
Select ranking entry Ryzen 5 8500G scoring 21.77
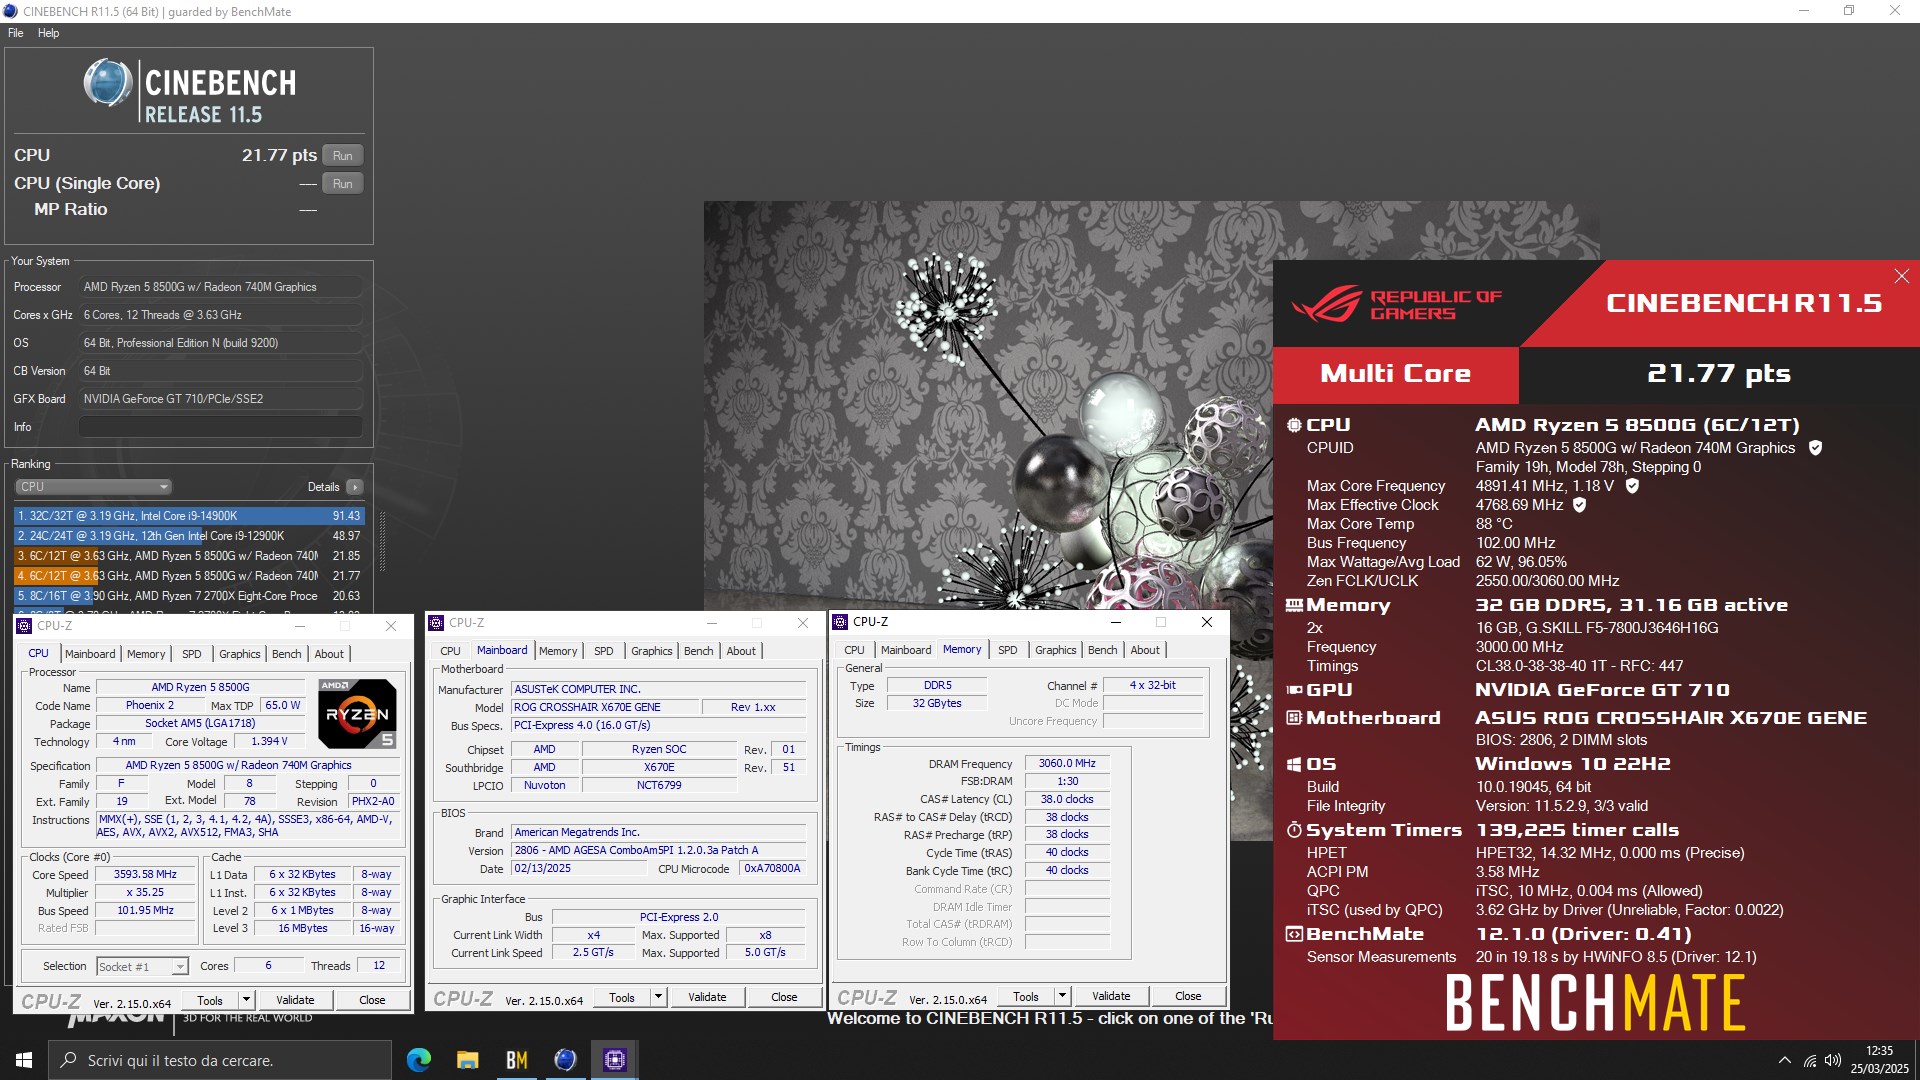tap(189, 576)
